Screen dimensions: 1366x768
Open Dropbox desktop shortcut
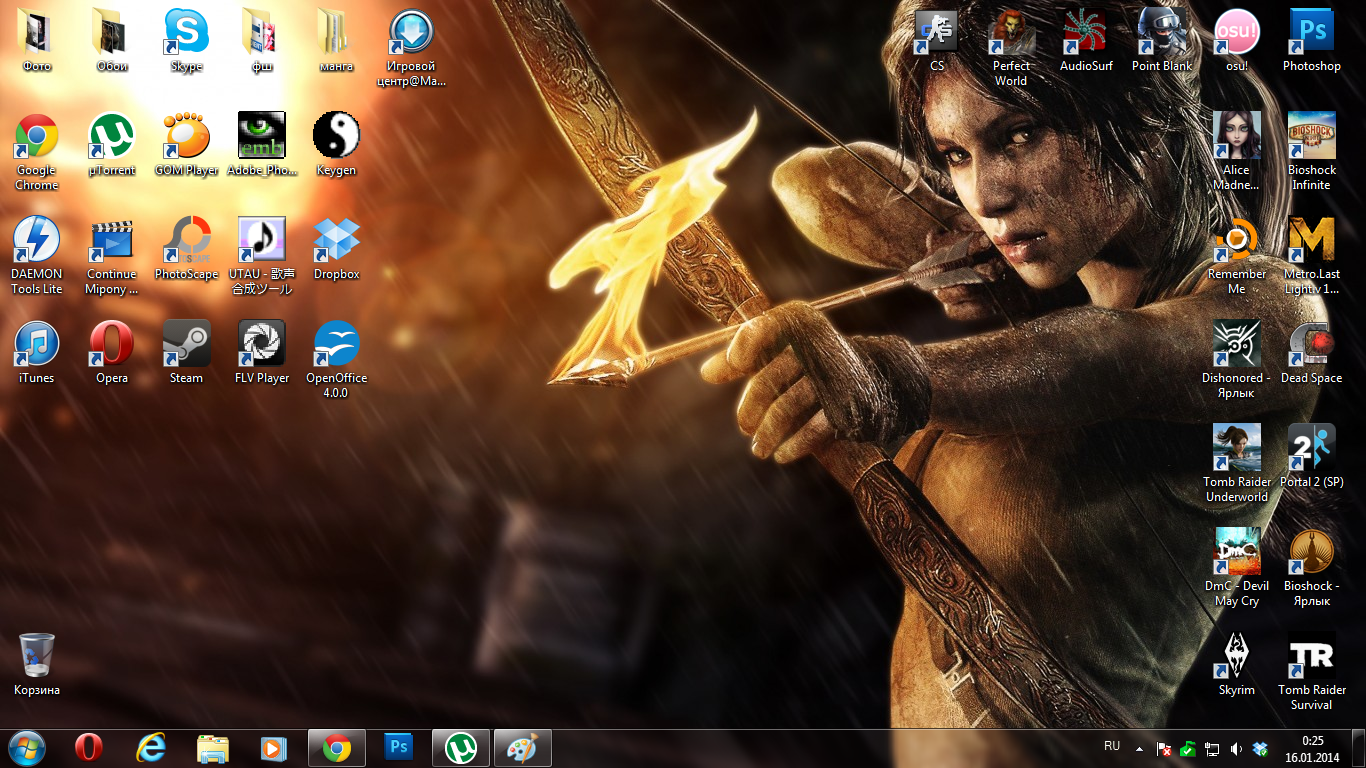[x=336, y=248]
